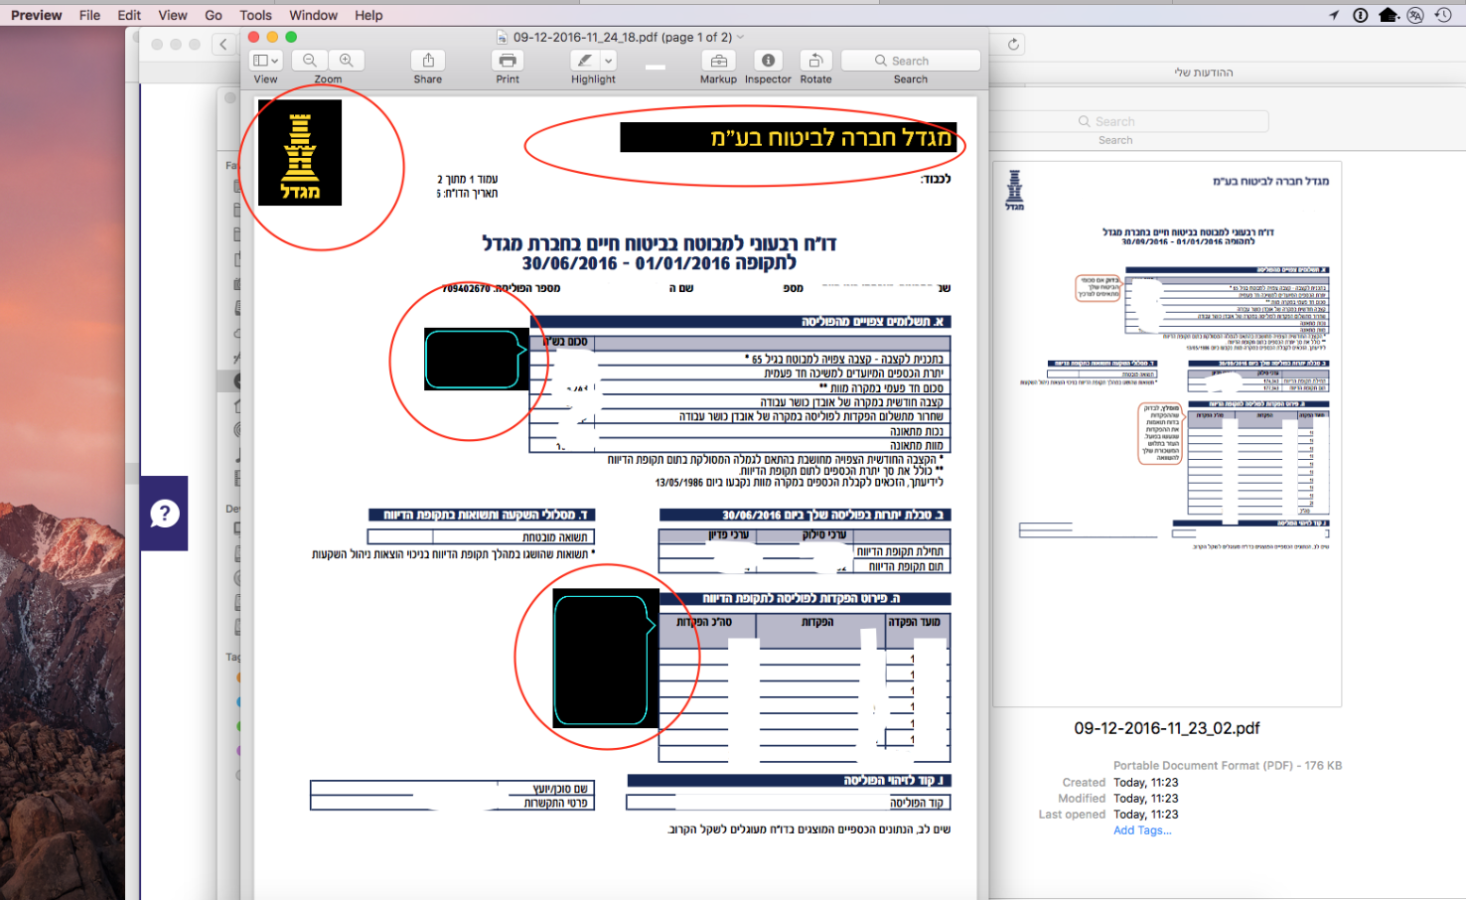Click the PDF proxy icon in title bar
1466x900 pixels.
[502, 37]
